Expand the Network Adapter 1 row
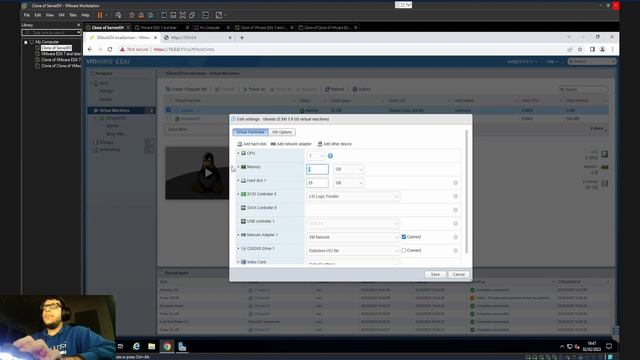 pyautogui.click(x=238, y=235)
